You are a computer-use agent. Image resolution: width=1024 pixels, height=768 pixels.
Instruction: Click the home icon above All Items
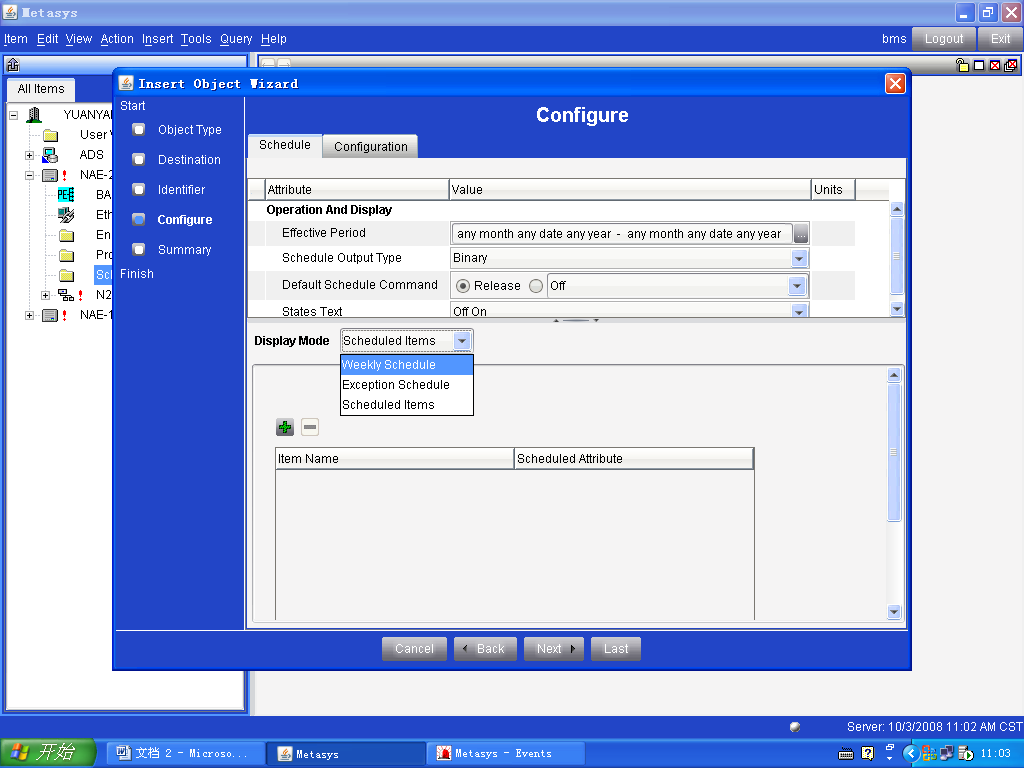(x=13, y=65)
